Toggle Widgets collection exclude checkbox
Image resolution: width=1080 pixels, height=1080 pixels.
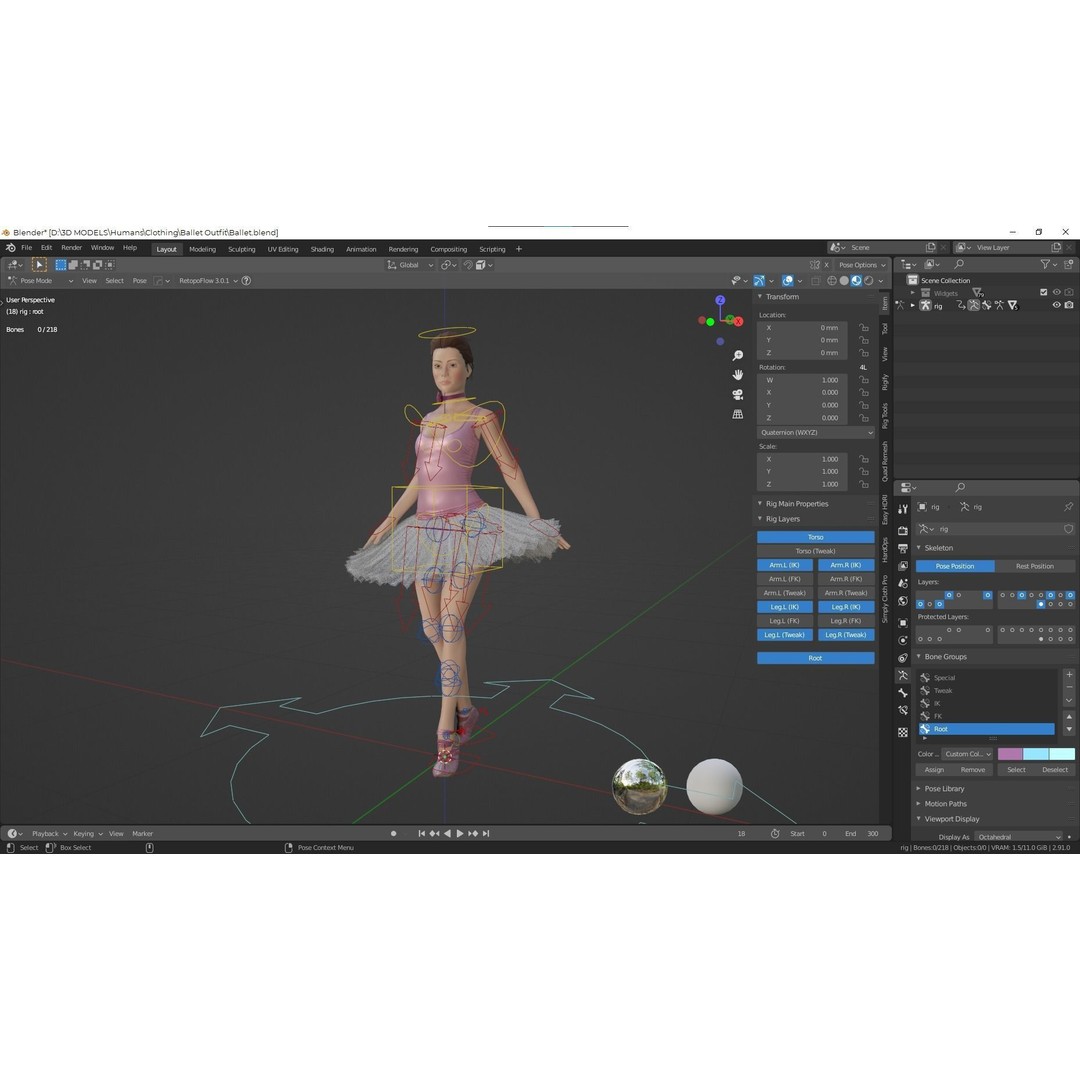click(x=1043, y=293)
